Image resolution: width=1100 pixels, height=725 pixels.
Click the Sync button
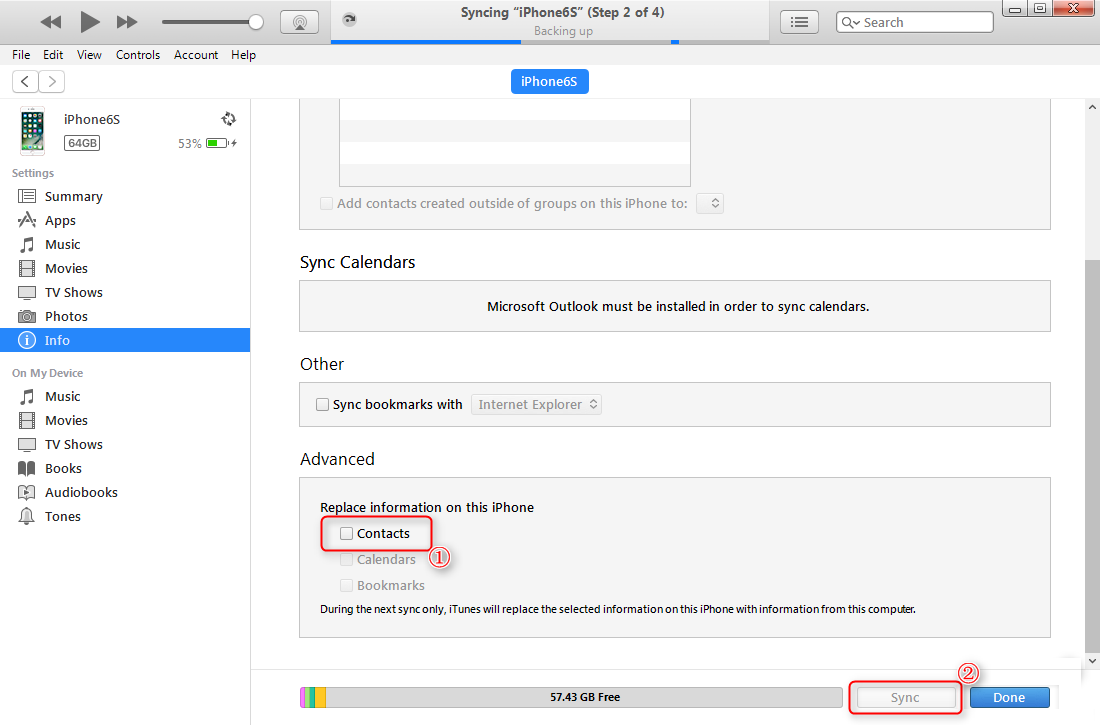click(x=904, y=697)
